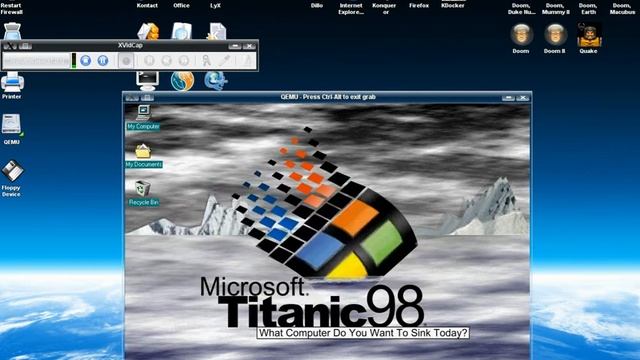Select the icon under the Kontact label
Viewport: 640px width, 360px height.
pyautogui.click(x=148, y=31)
